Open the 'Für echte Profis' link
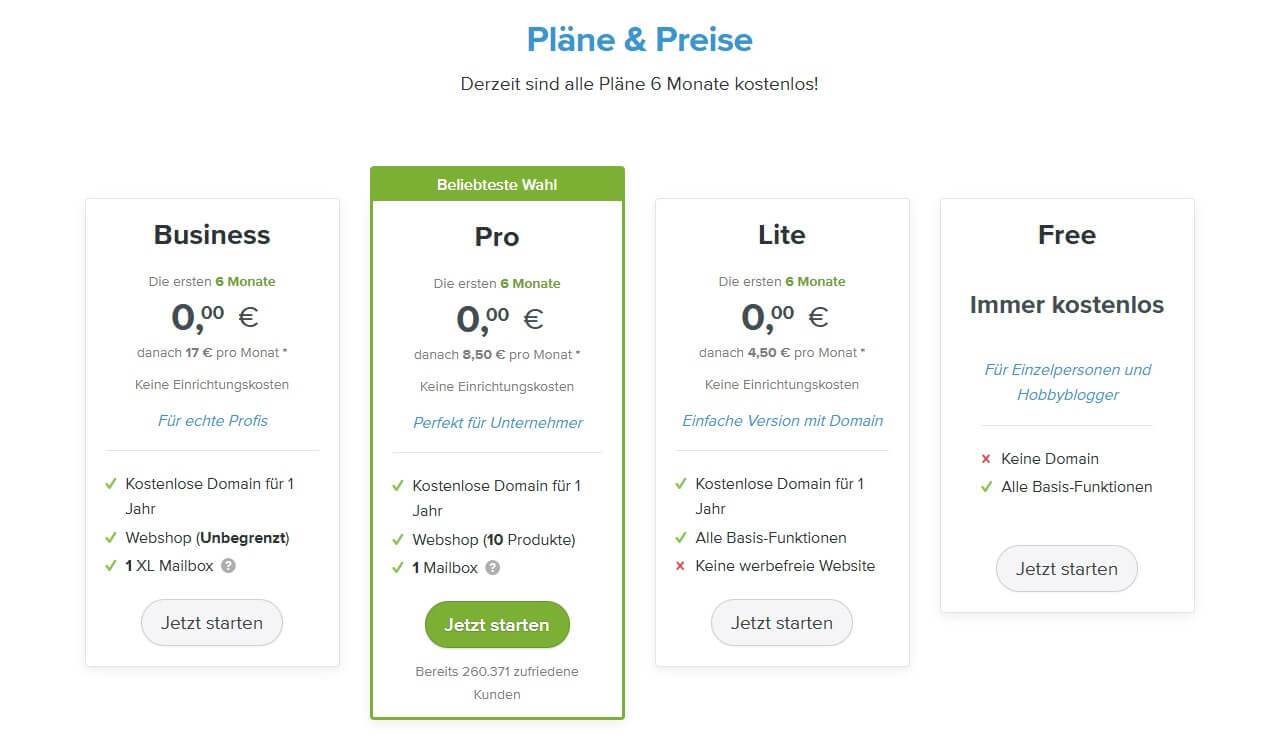Viewport: 1283px width, 742px height. [x=212, y=421]
